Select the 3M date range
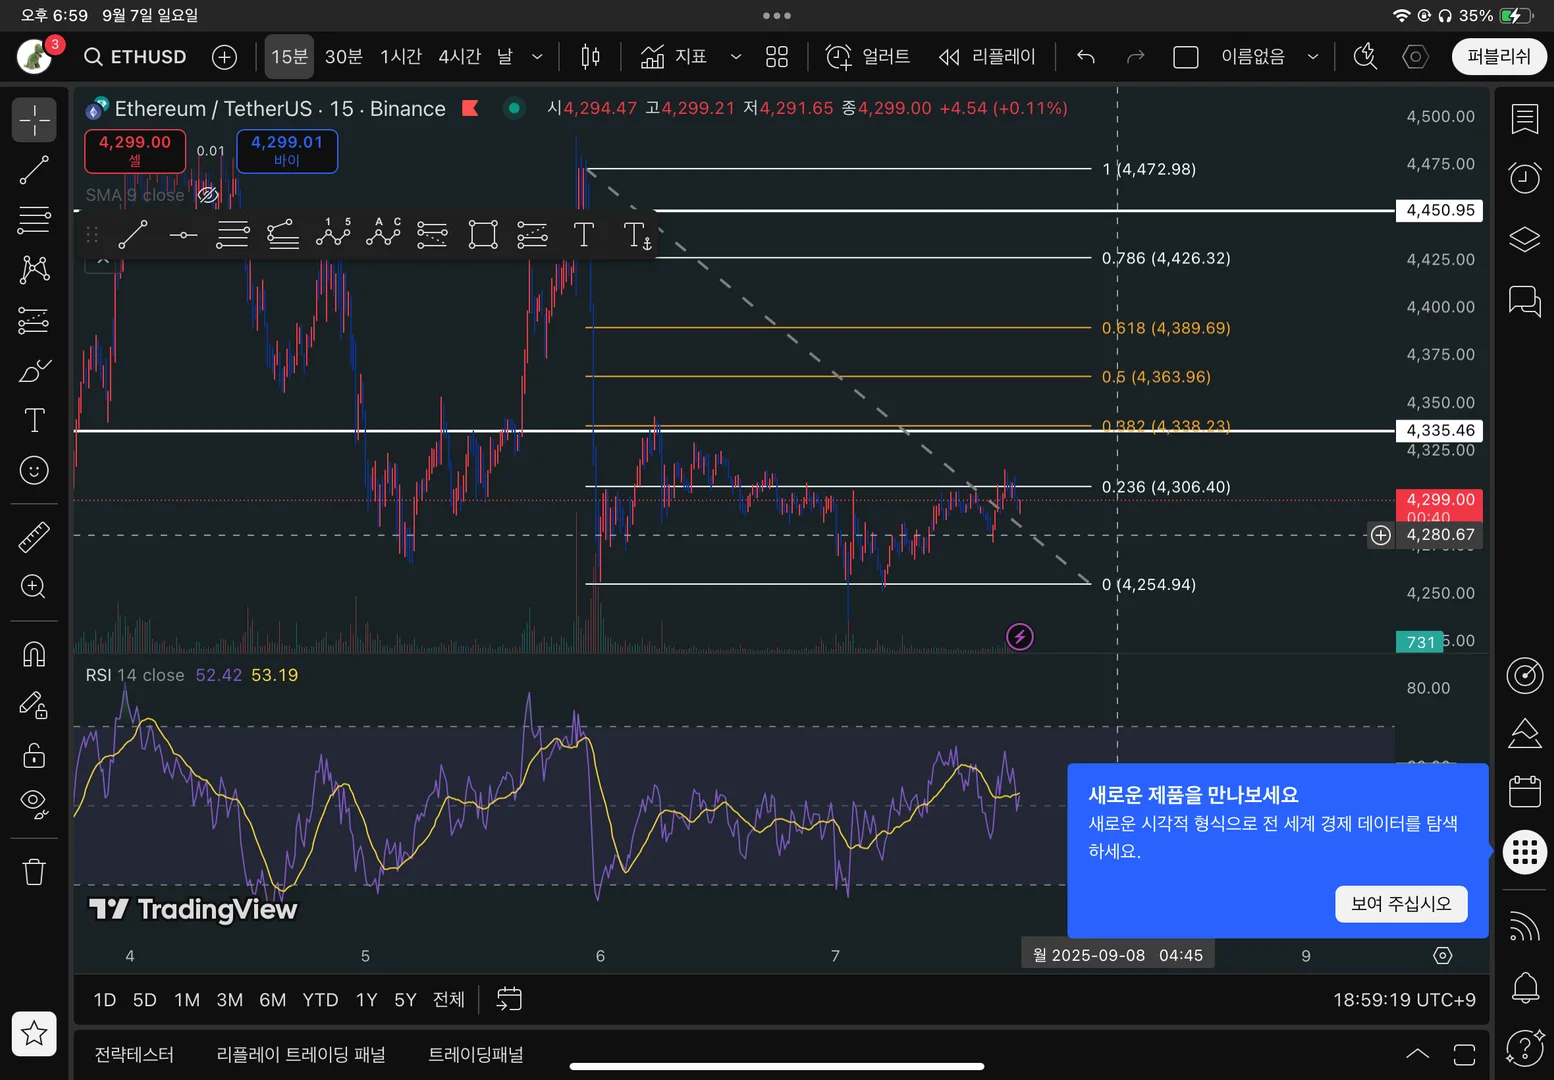The width and height of the screenshot is (1554, 1080). pos(230,1000)
